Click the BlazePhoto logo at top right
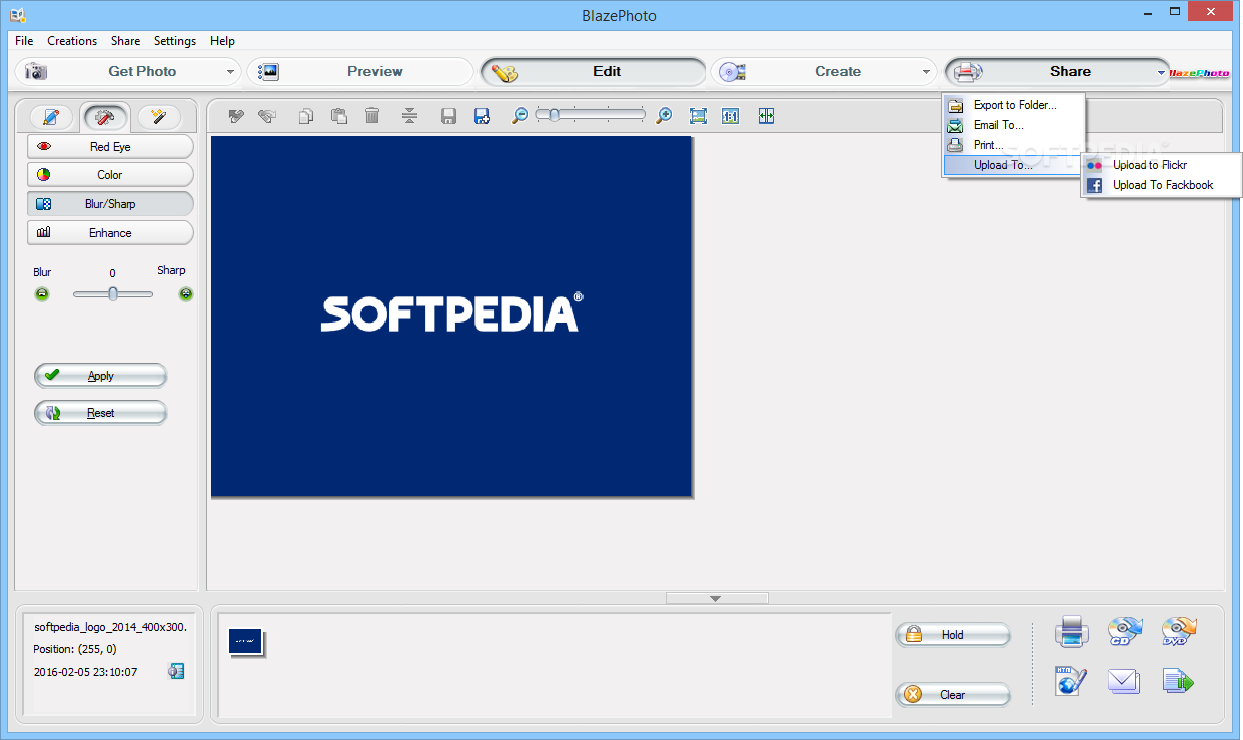 1198,73
